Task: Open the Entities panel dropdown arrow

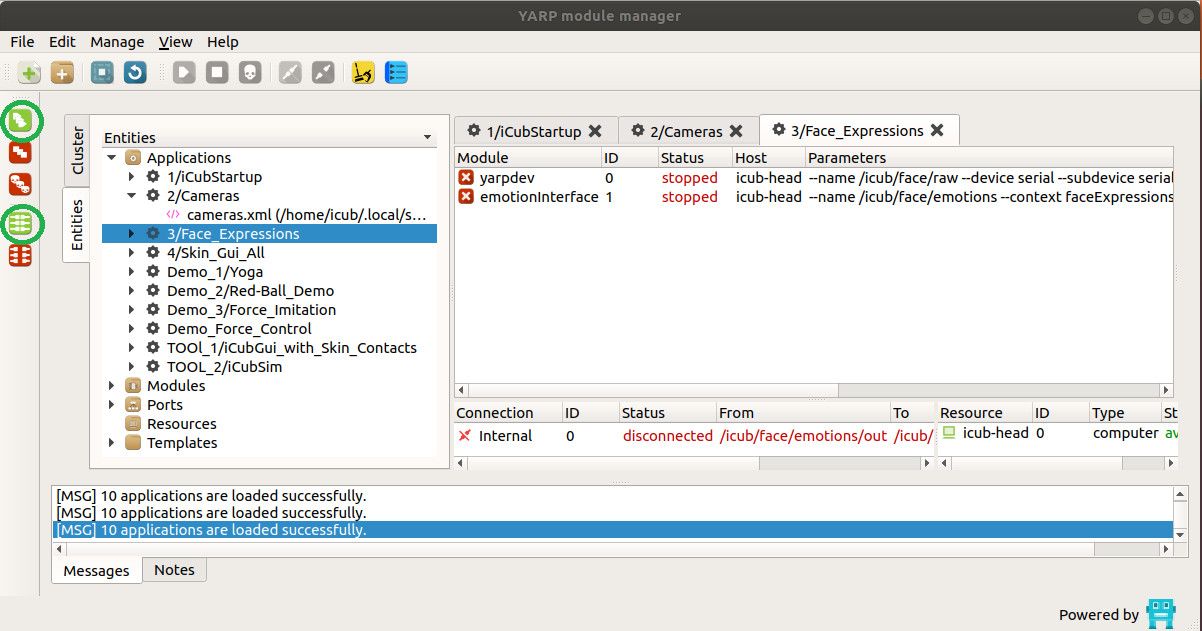Action: tap(427, 138)
